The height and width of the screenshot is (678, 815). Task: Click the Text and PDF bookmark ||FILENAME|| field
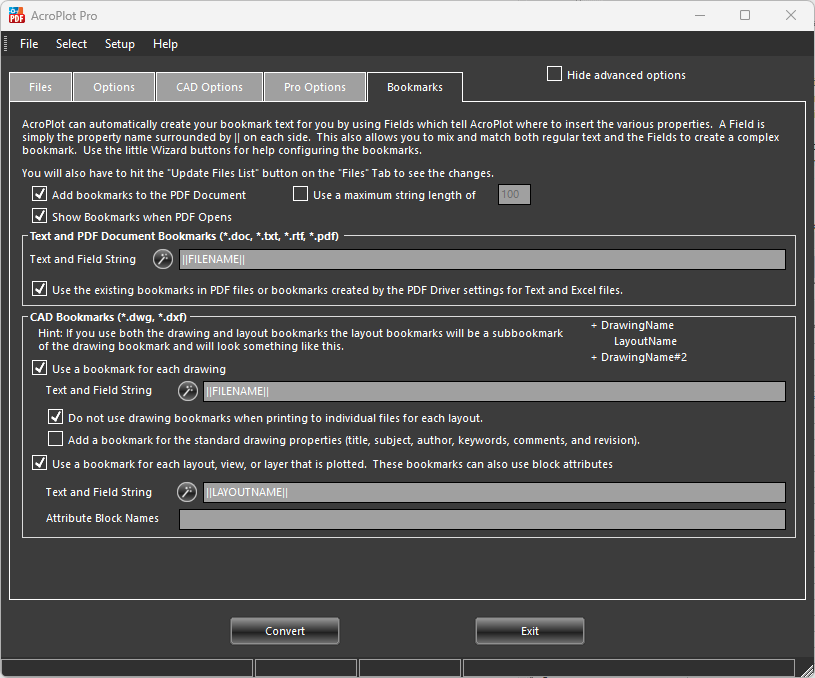(482, 259)
